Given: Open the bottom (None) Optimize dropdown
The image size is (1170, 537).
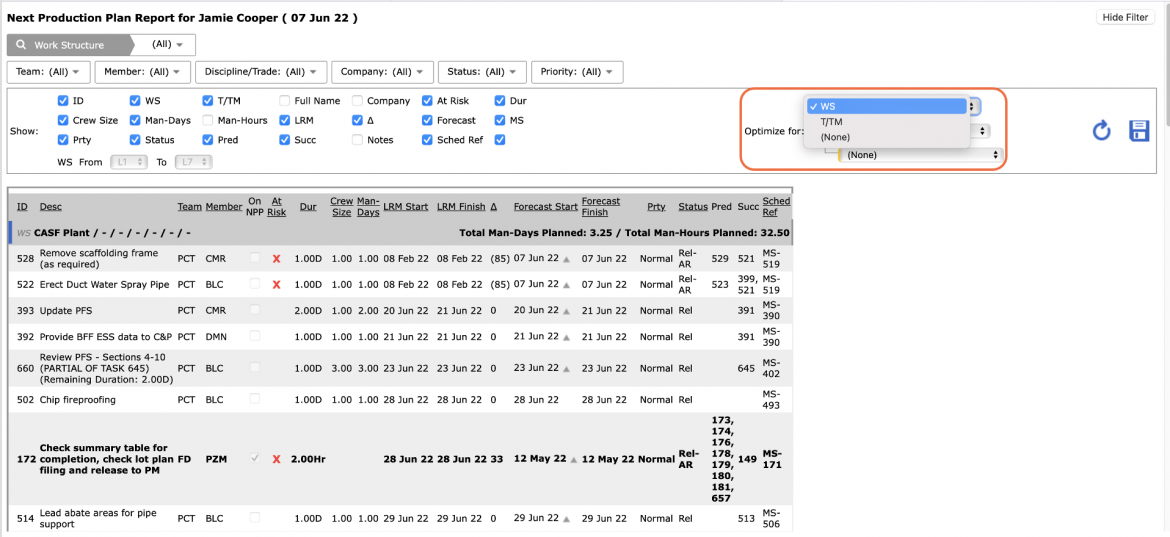Looking at the screenshot, I should click(920, 155).
